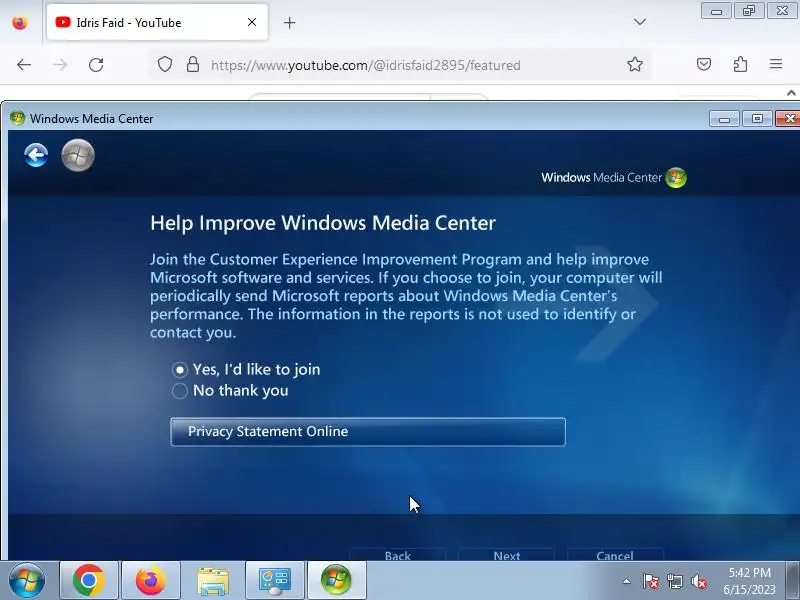Click Next to continue setup

507,555
